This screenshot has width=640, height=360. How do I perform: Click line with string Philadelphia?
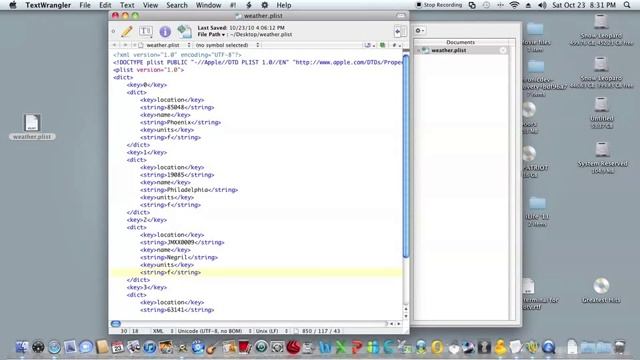point(189,190)
